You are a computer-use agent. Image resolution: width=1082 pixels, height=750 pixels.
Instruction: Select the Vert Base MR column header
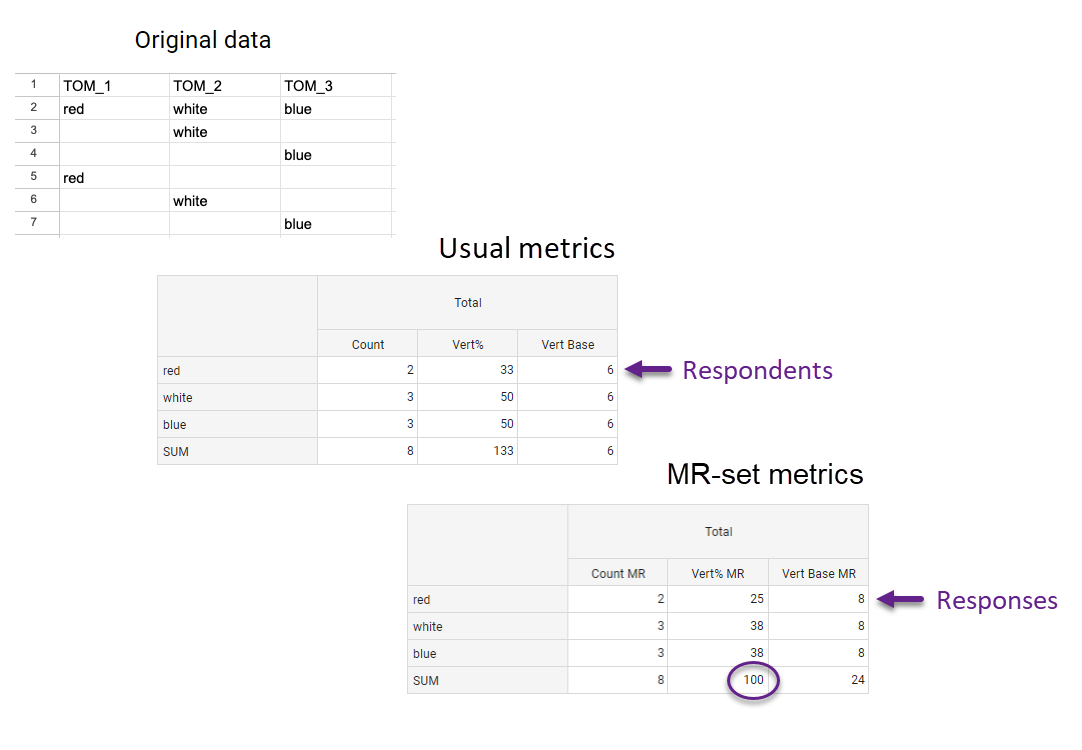[818, 574]
